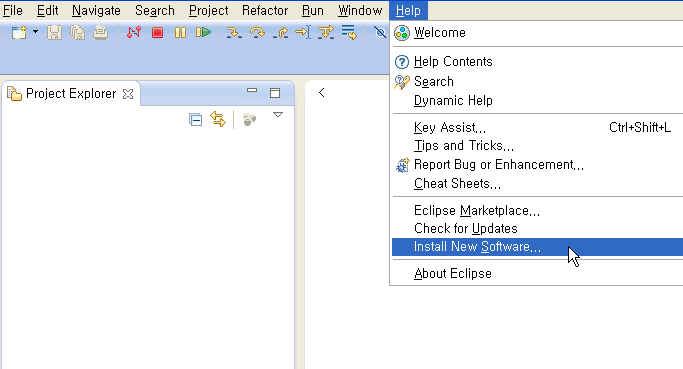
Task: Open the Project menu
Action: pyautogui.click(x=208, y=10)
